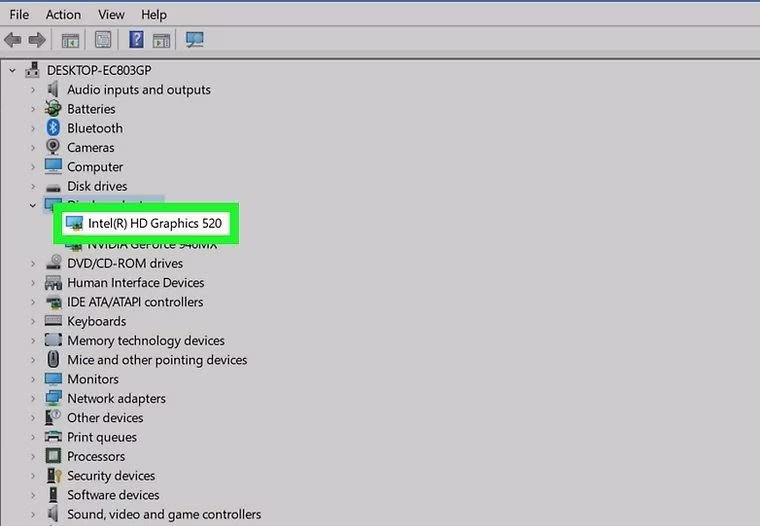Viewport: 760px width, 526px height.
Task: Click the Properties toolbar icon
Action: pyautogui.click(x=103, y=40)
